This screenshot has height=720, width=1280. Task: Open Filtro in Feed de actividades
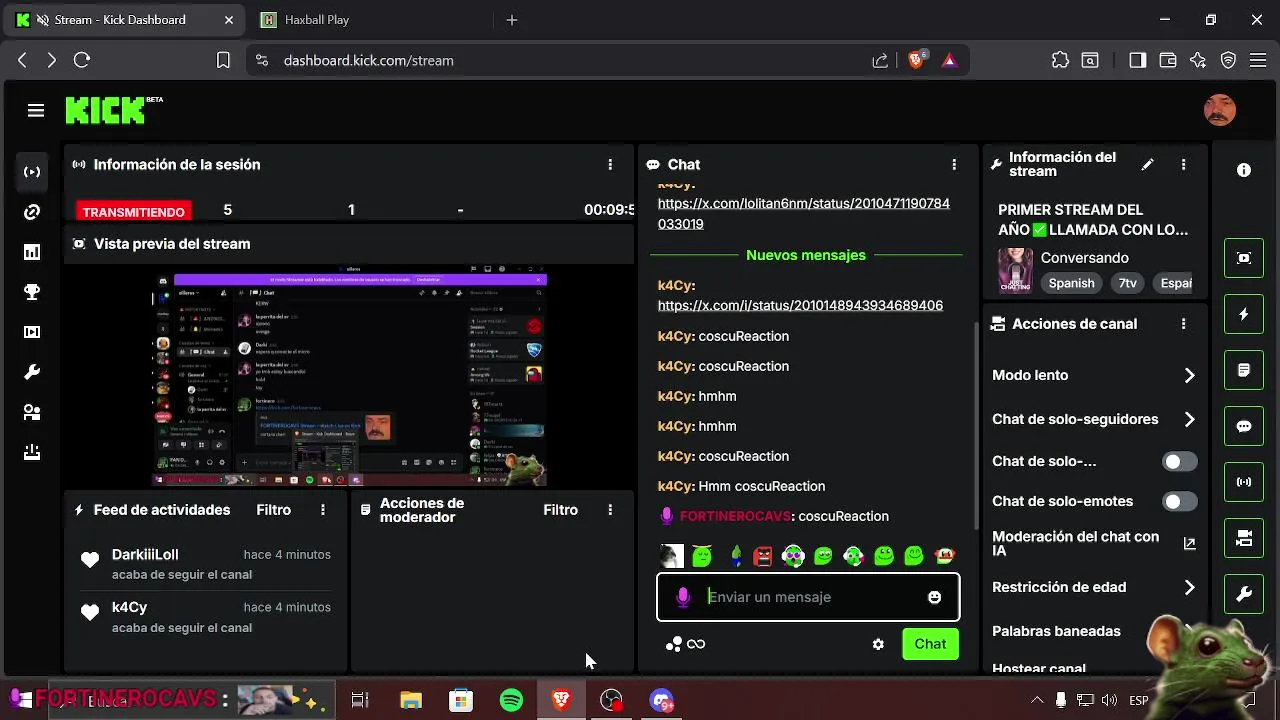point(273,510)
